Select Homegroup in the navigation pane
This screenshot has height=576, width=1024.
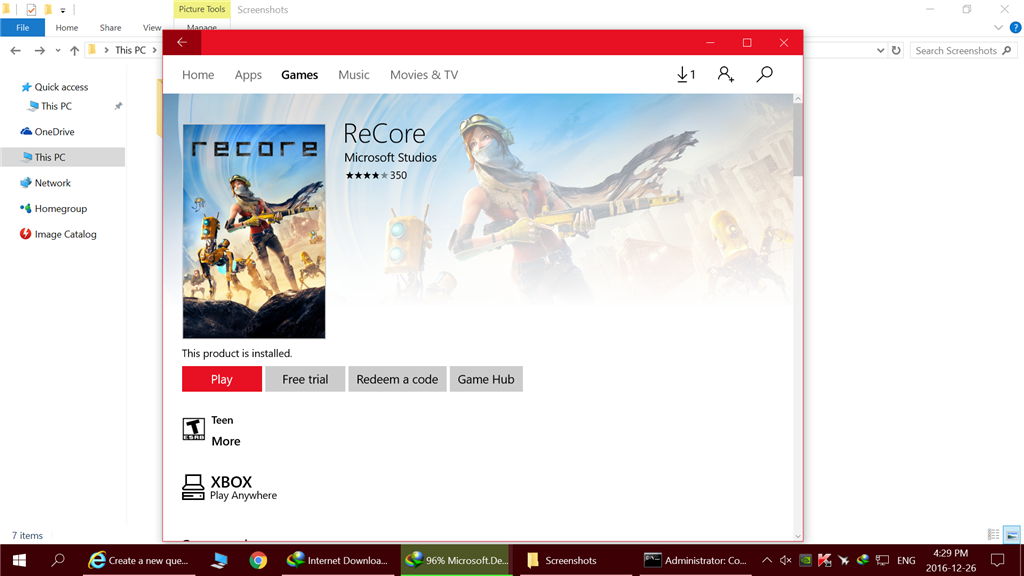pos(61,208)
